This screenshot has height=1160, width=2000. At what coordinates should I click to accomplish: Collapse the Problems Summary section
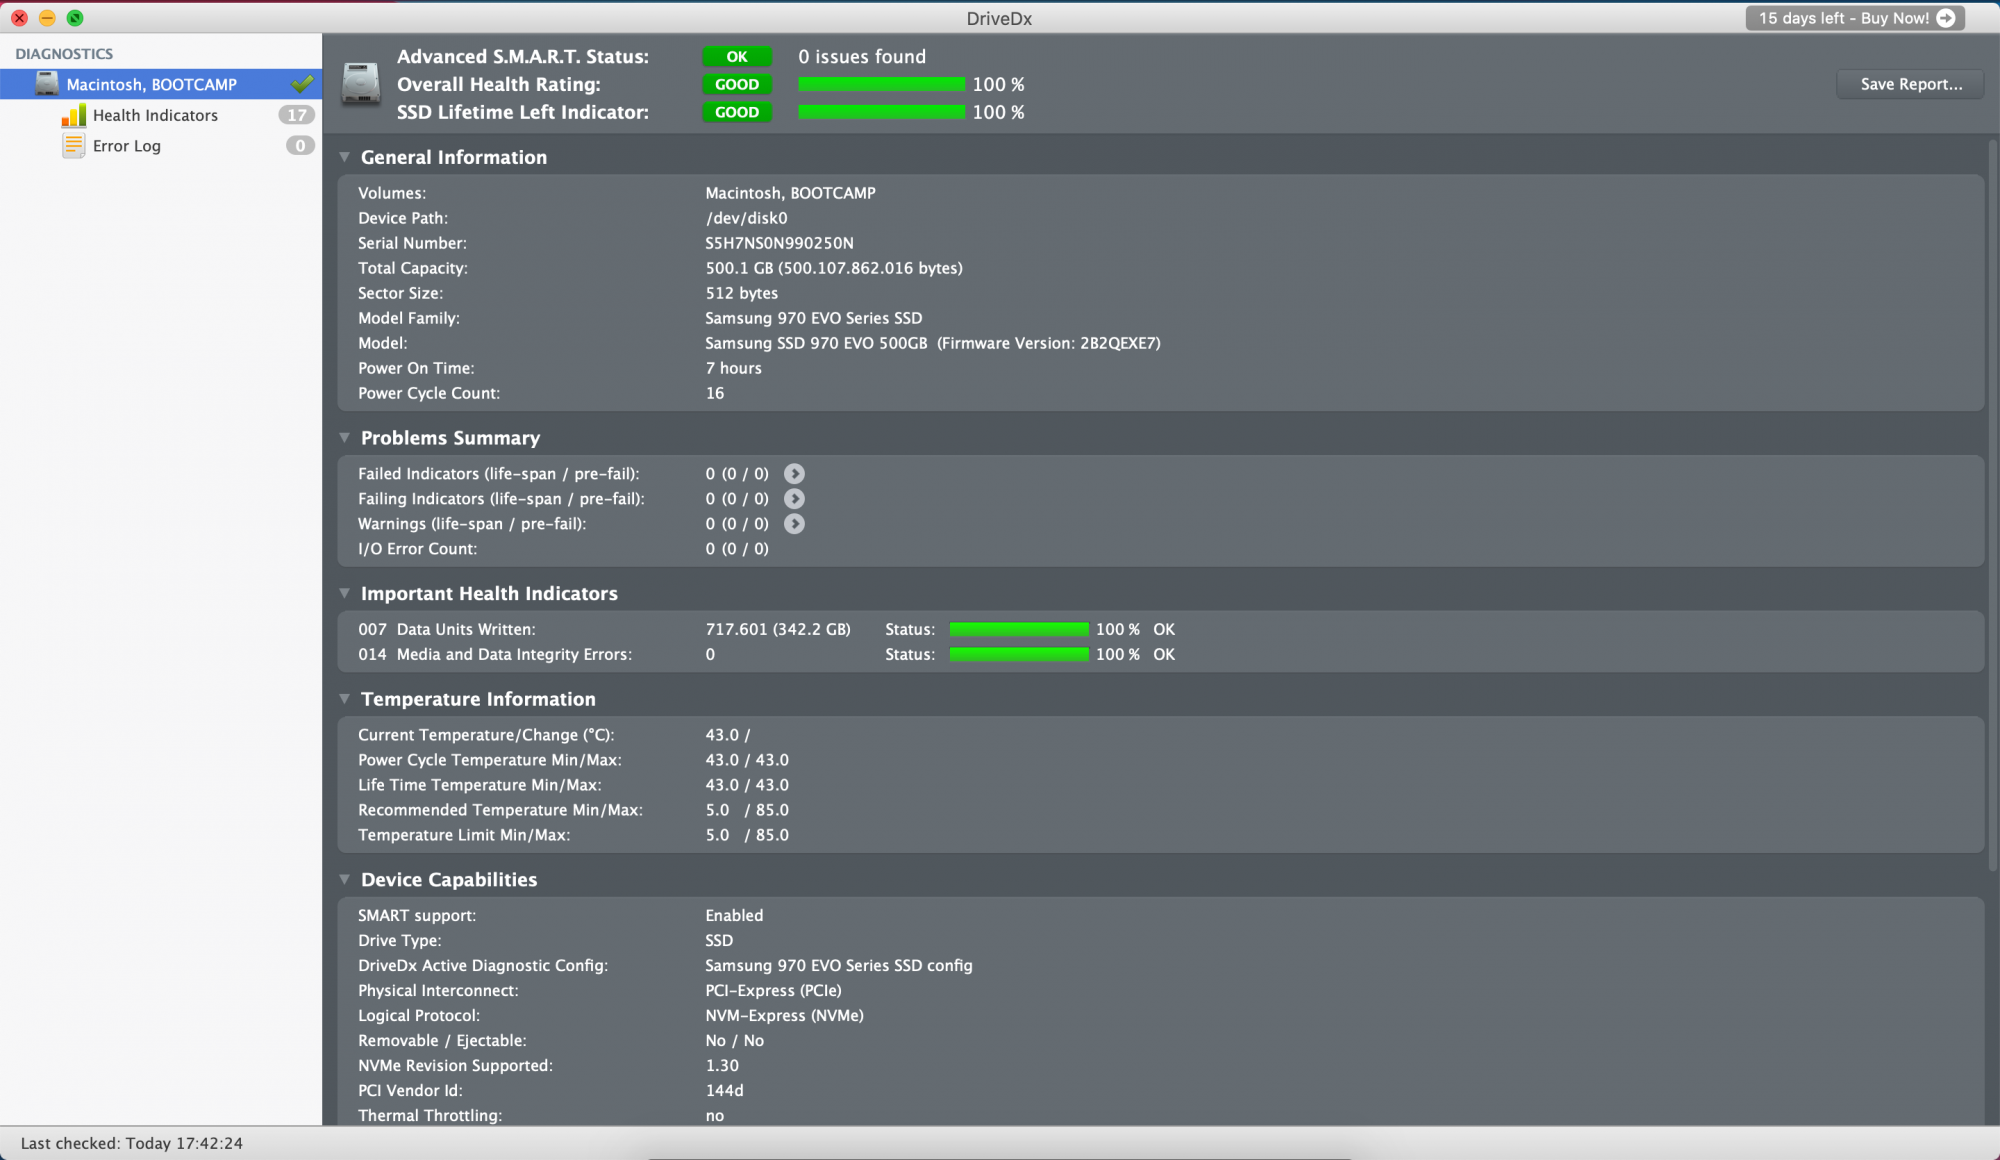coord(345,438)
